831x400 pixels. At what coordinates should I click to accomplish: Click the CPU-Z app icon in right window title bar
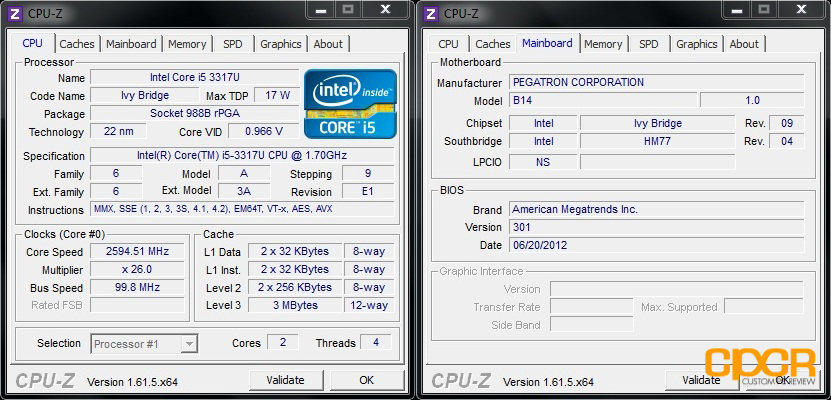click(x=431, y=13)
